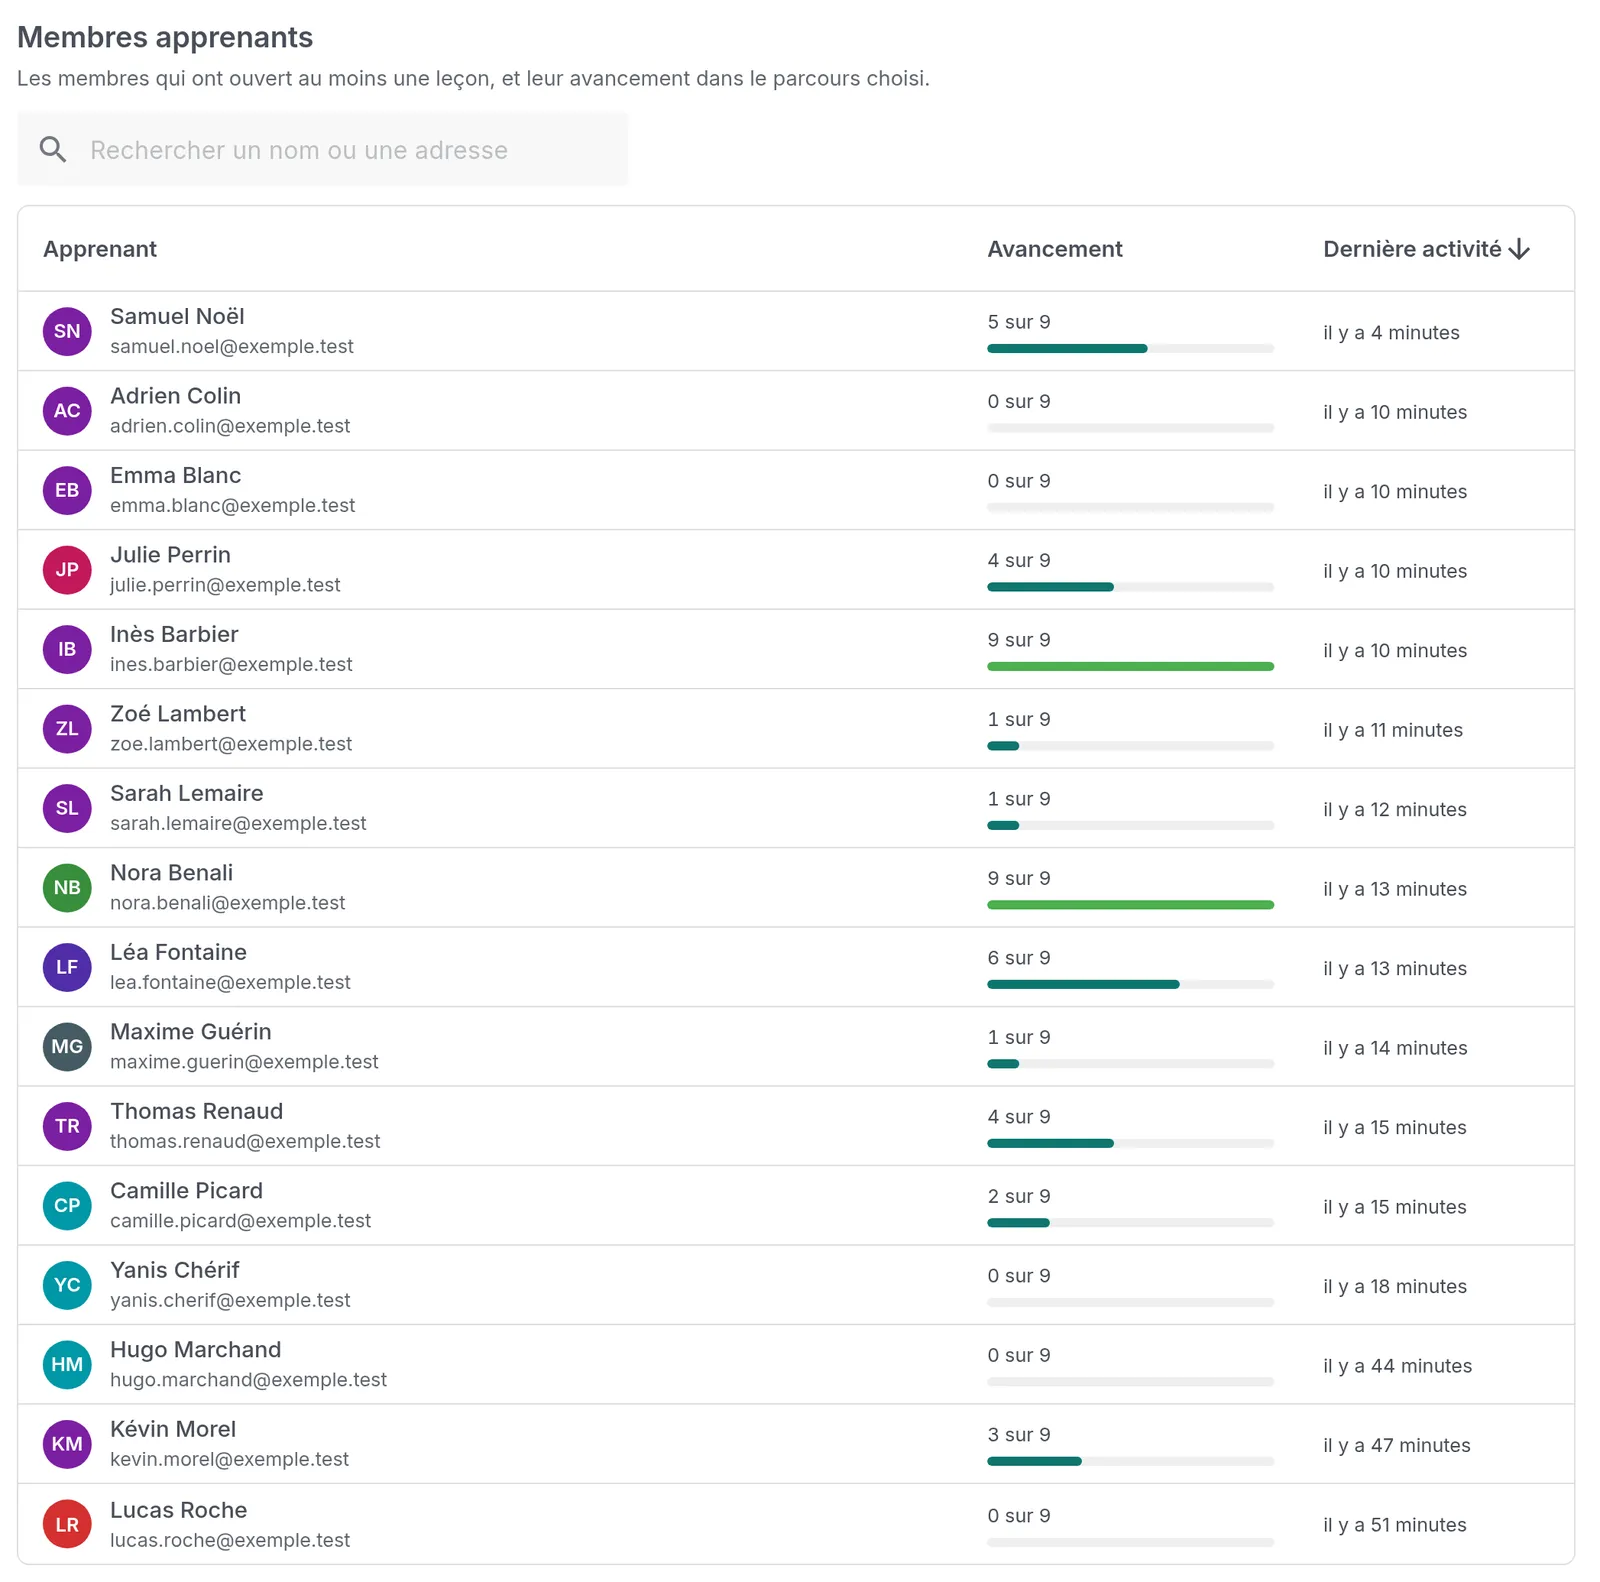Viewport: 1600px width, 1582px height.
Task: Click the email julie.perrin@exemple.test
Action: [225, 585]
